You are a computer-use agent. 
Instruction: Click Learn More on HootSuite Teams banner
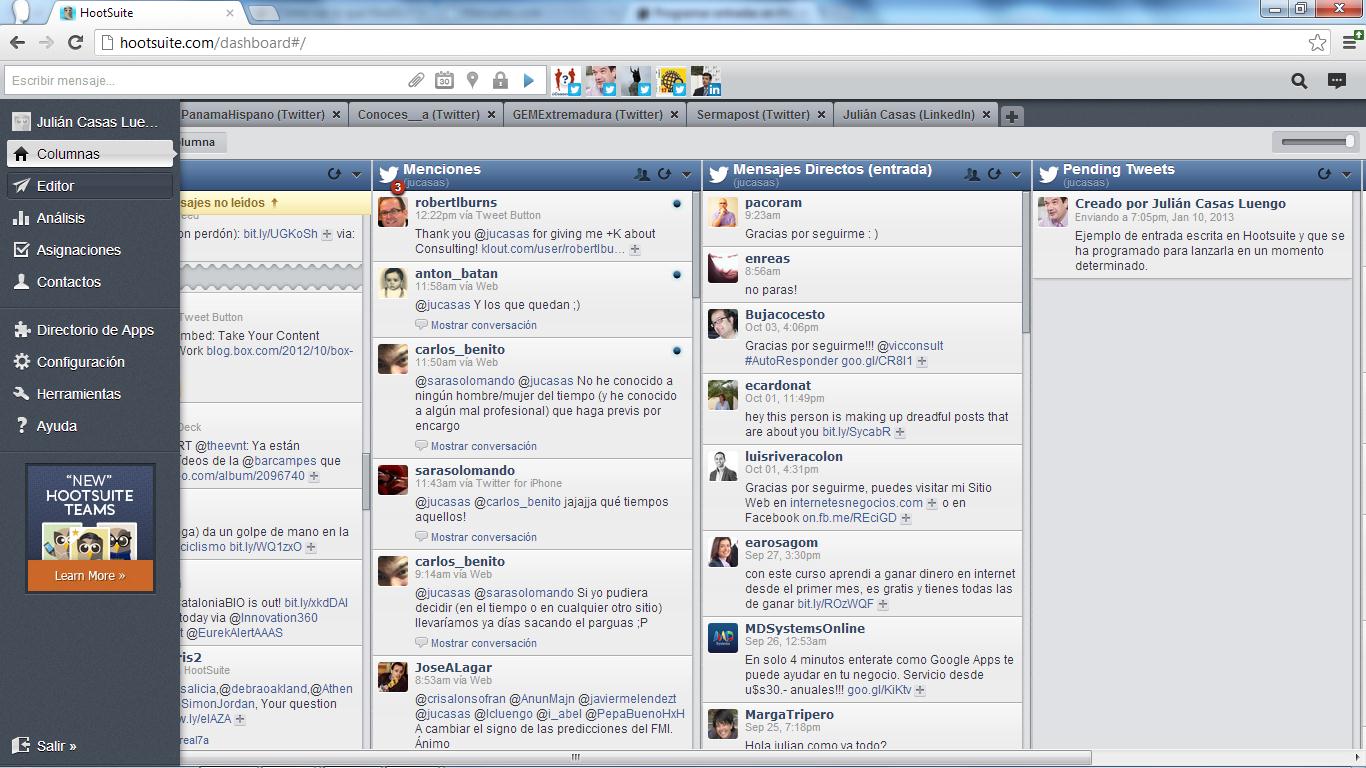(x=90, y=576)
